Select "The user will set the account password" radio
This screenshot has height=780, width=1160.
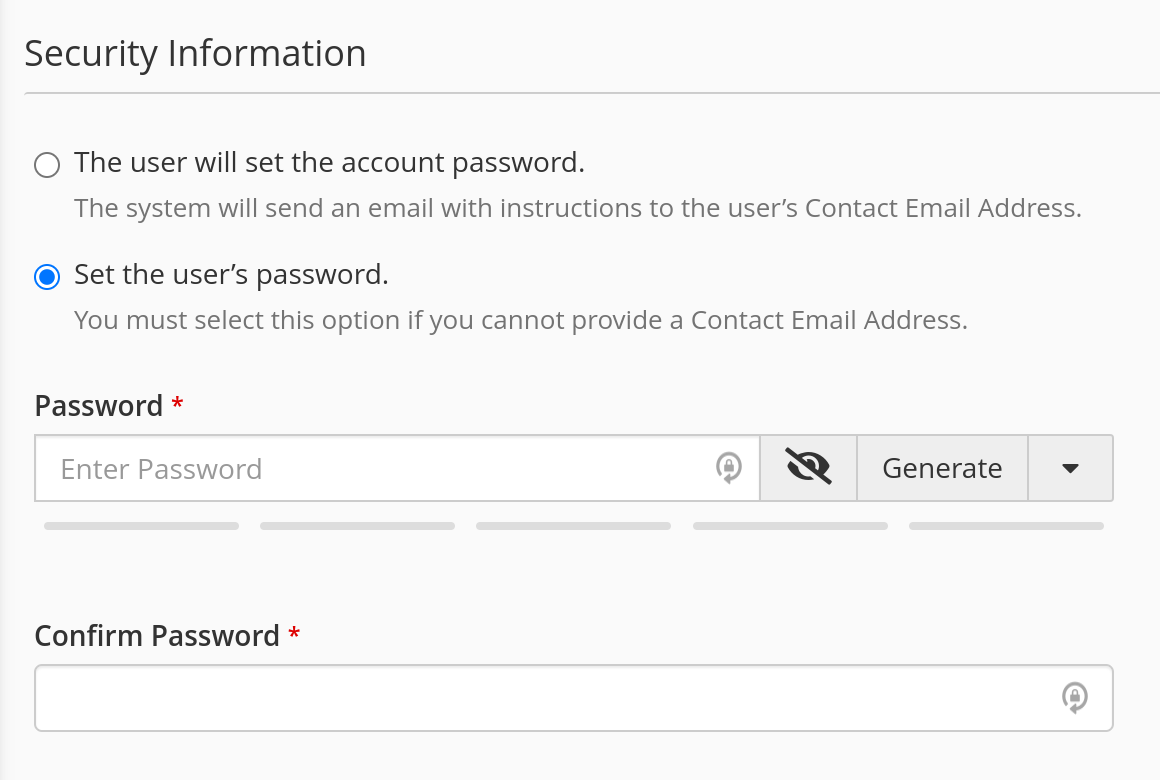(47, 164)
